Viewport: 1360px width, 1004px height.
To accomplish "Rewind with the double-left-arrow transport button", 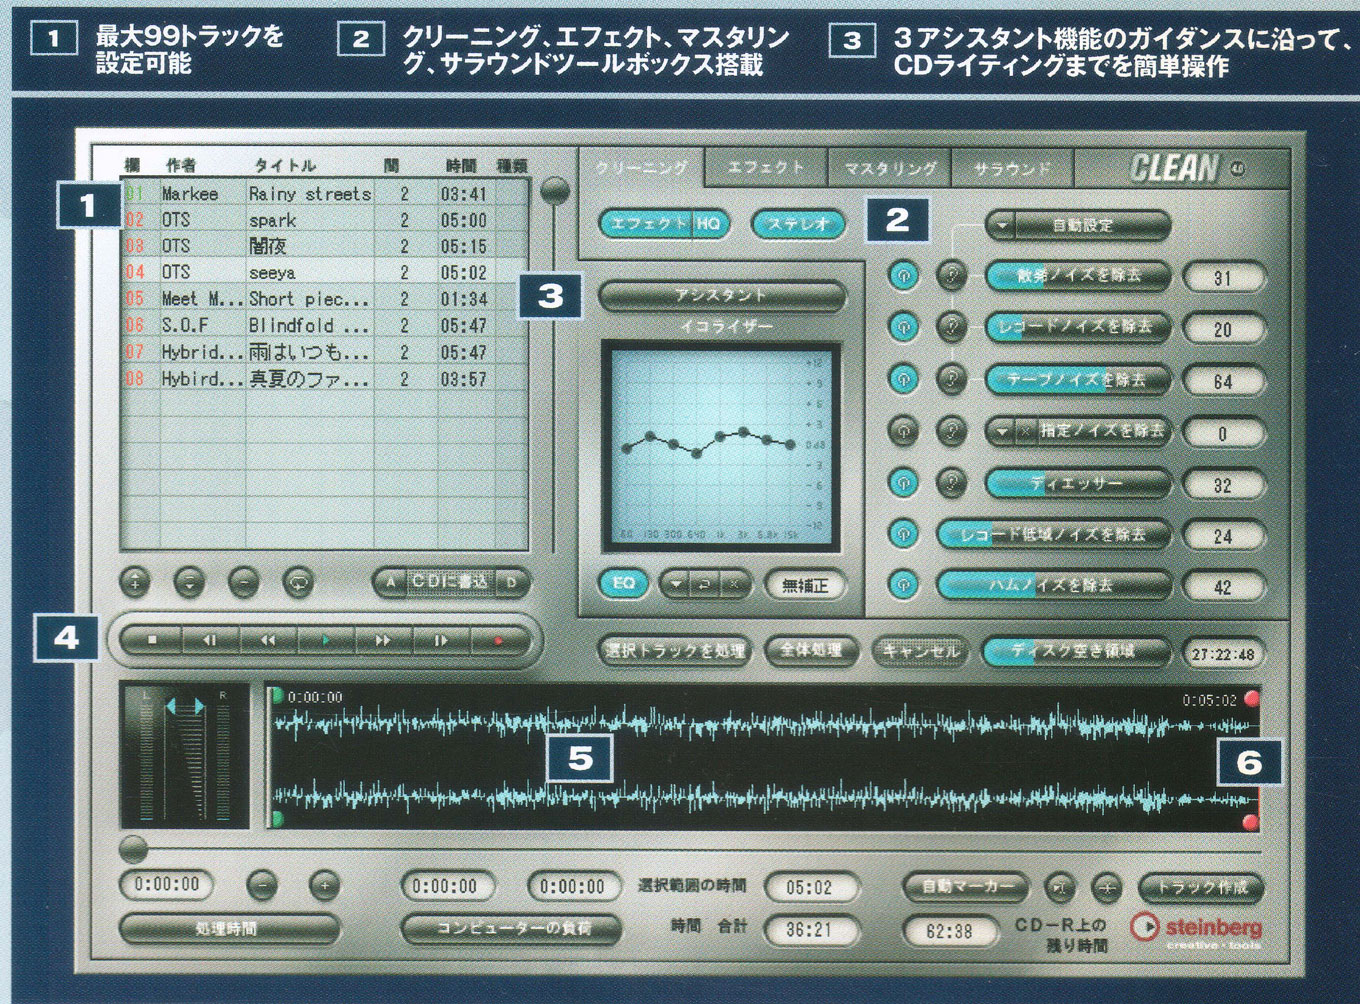I will click(x=268, y=640).
